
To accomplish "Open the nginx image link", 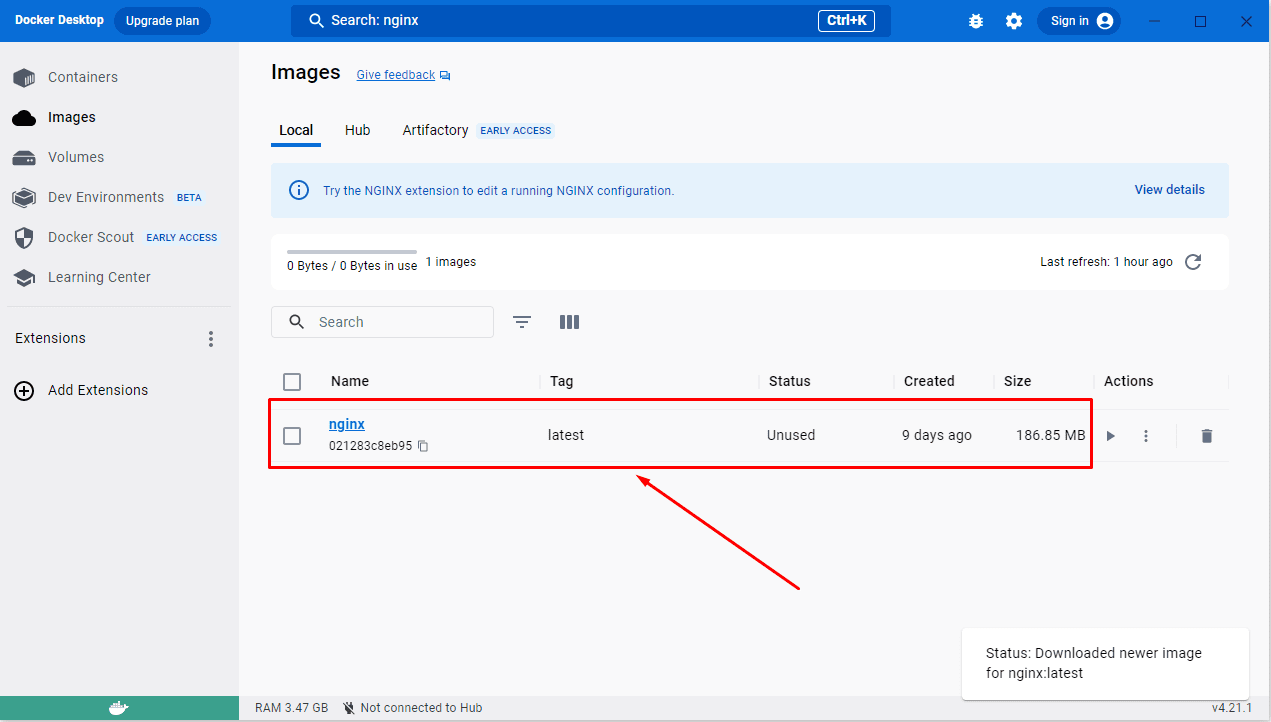I will click(347, 424).
